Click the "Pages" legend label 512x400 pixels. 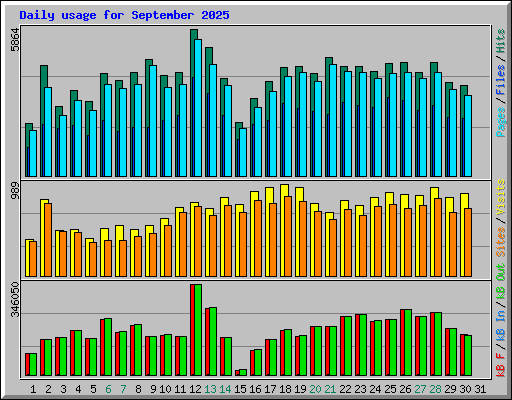(501, 122)
